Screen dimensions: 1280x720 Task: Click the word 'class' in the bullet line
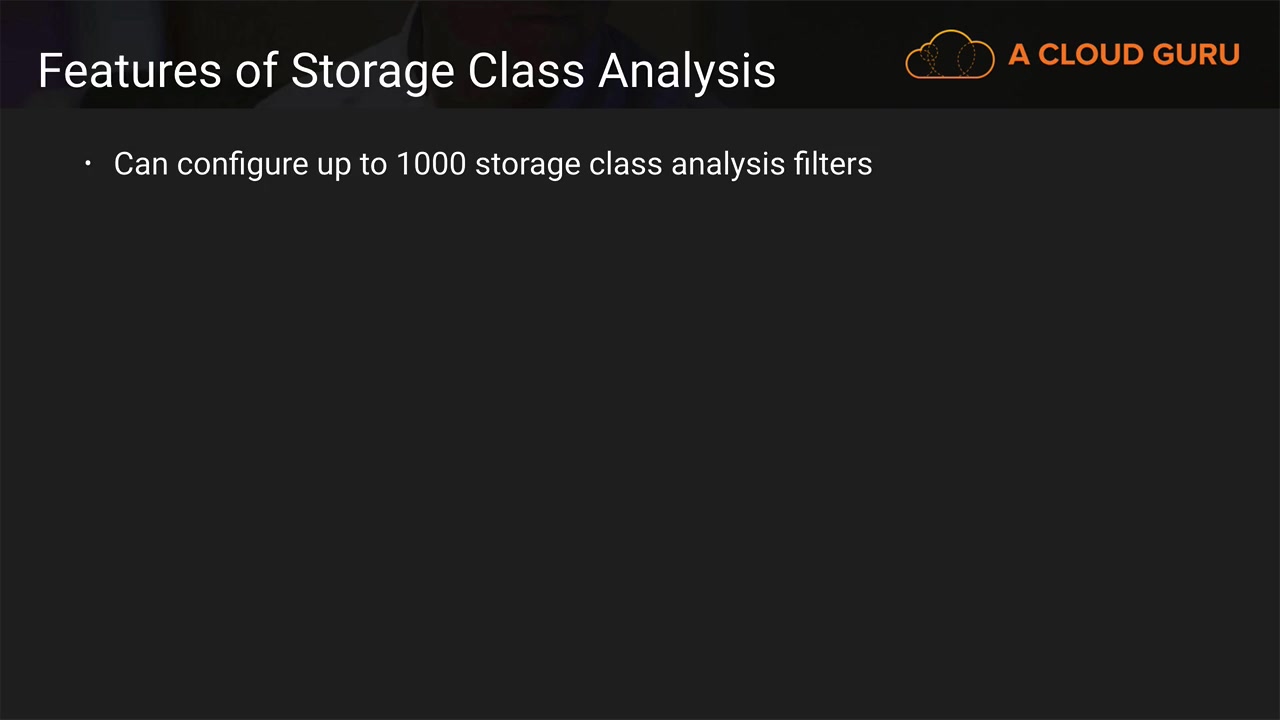tap(625, 163)
